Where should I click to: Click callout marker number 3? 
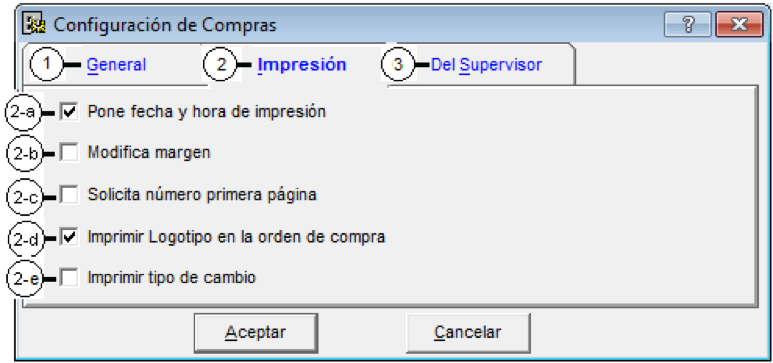pos(398,64)
